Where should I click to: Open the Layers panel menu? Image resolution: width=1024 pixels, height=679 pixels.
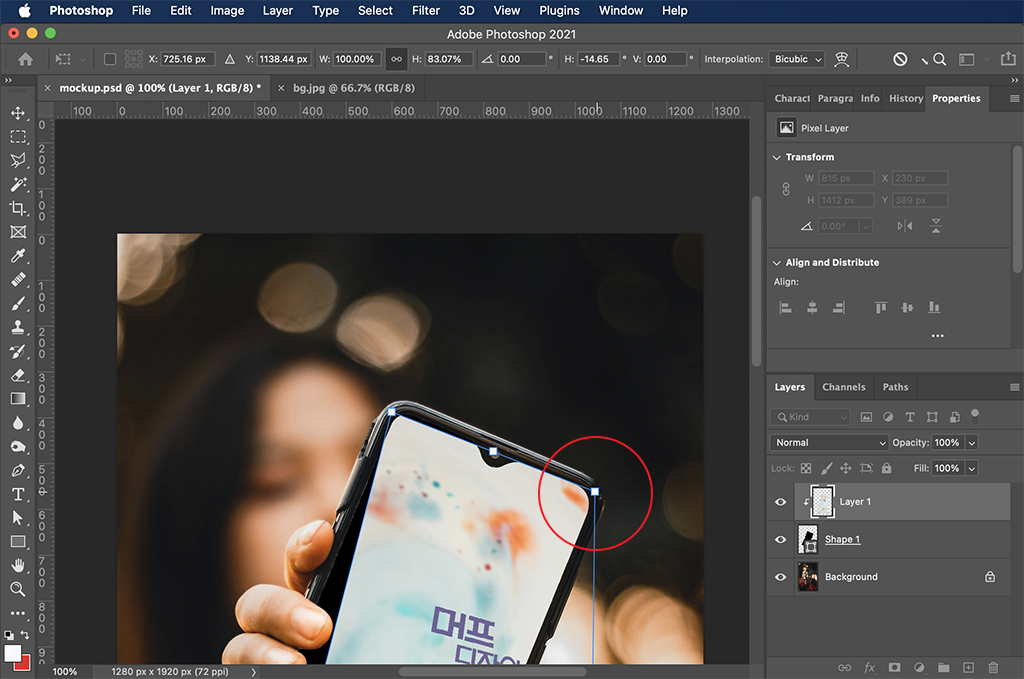[1014, 387]
